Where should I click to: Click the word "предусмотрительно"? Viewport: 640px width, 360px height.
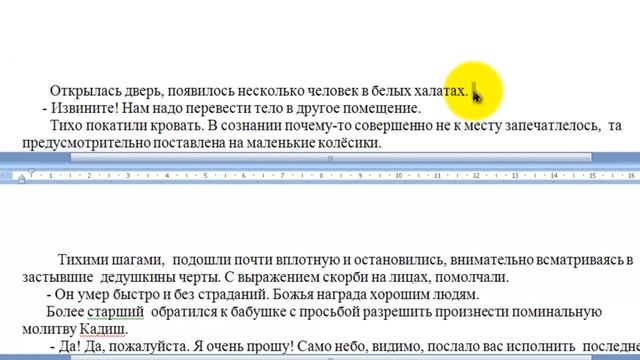click(87, 143)
